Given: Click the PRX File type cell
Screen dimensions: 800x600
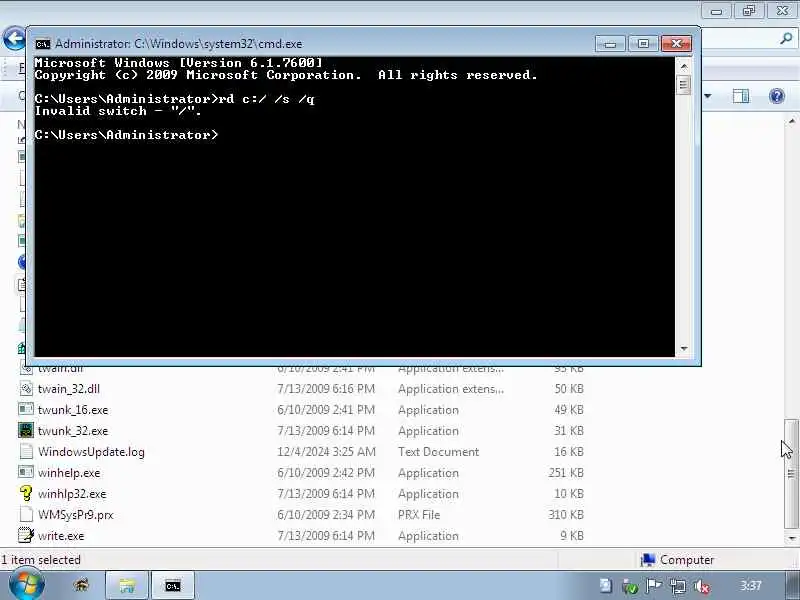Looking at the screenshot, I should [419, 515].
